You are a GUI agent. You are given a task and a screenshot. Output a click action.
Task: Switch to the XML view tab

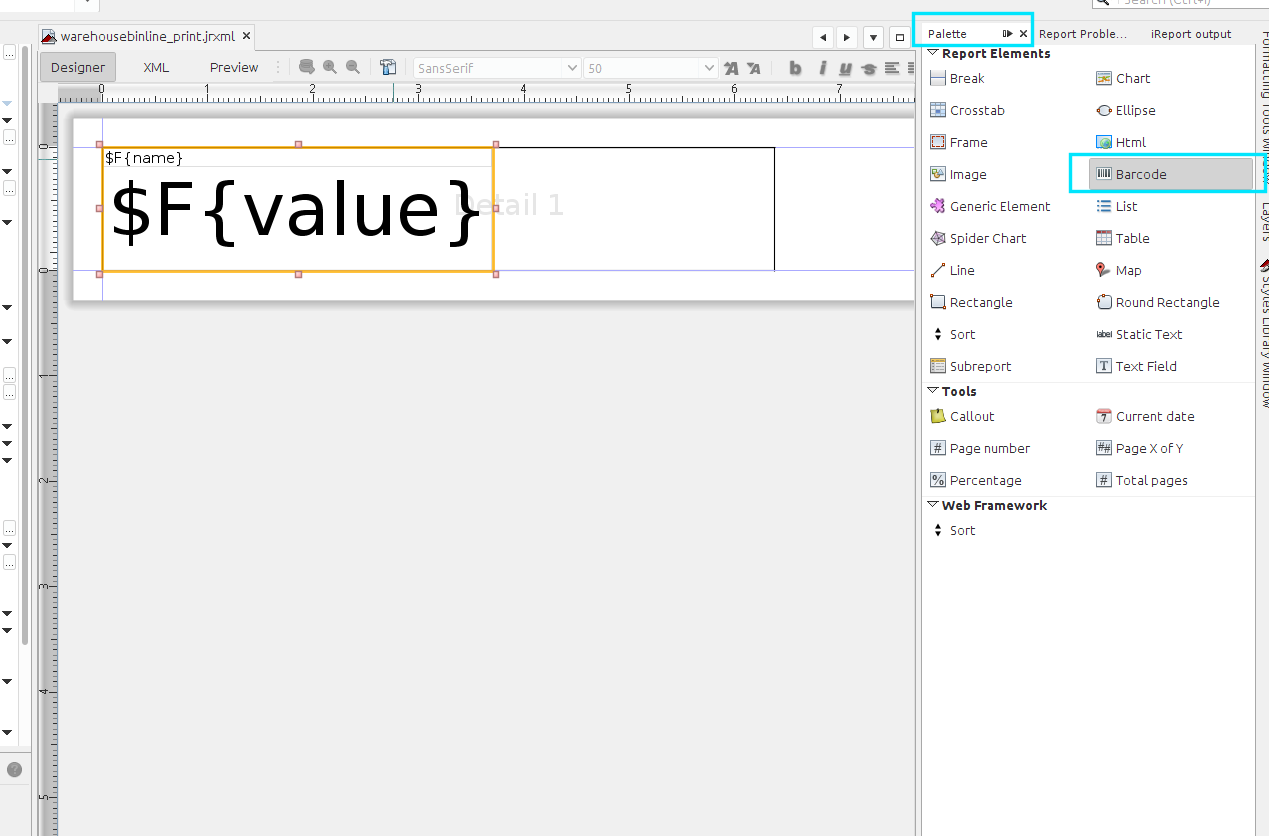tap(156, 68)
